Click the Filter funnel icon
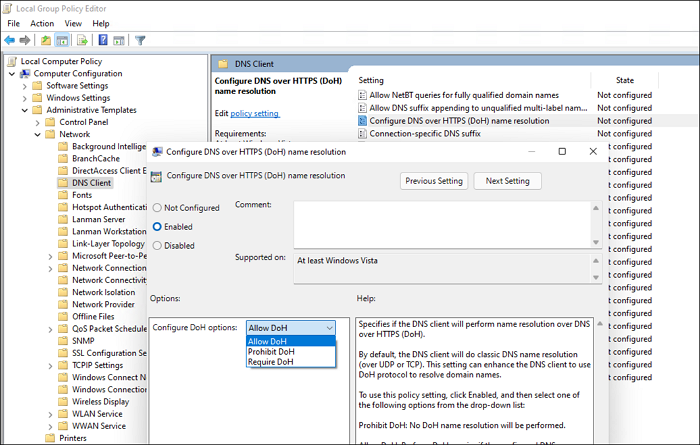 click(x=140, y=40)
